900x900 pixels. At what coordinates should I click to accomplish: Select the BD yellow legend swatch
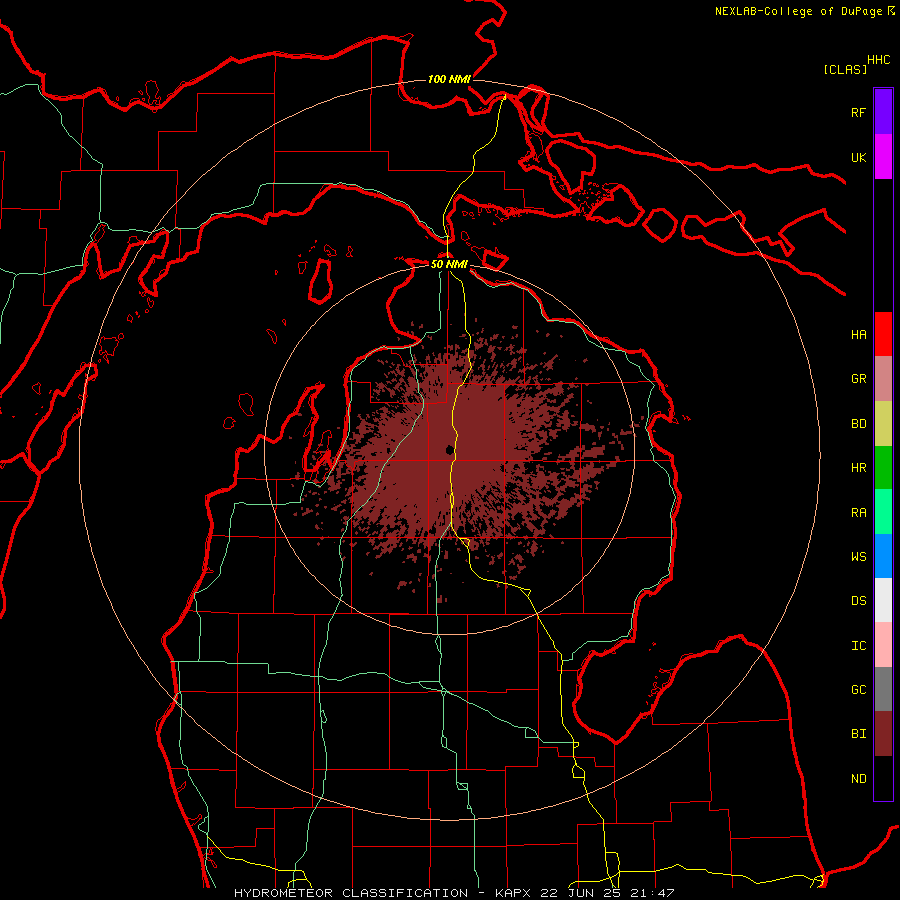883,424
